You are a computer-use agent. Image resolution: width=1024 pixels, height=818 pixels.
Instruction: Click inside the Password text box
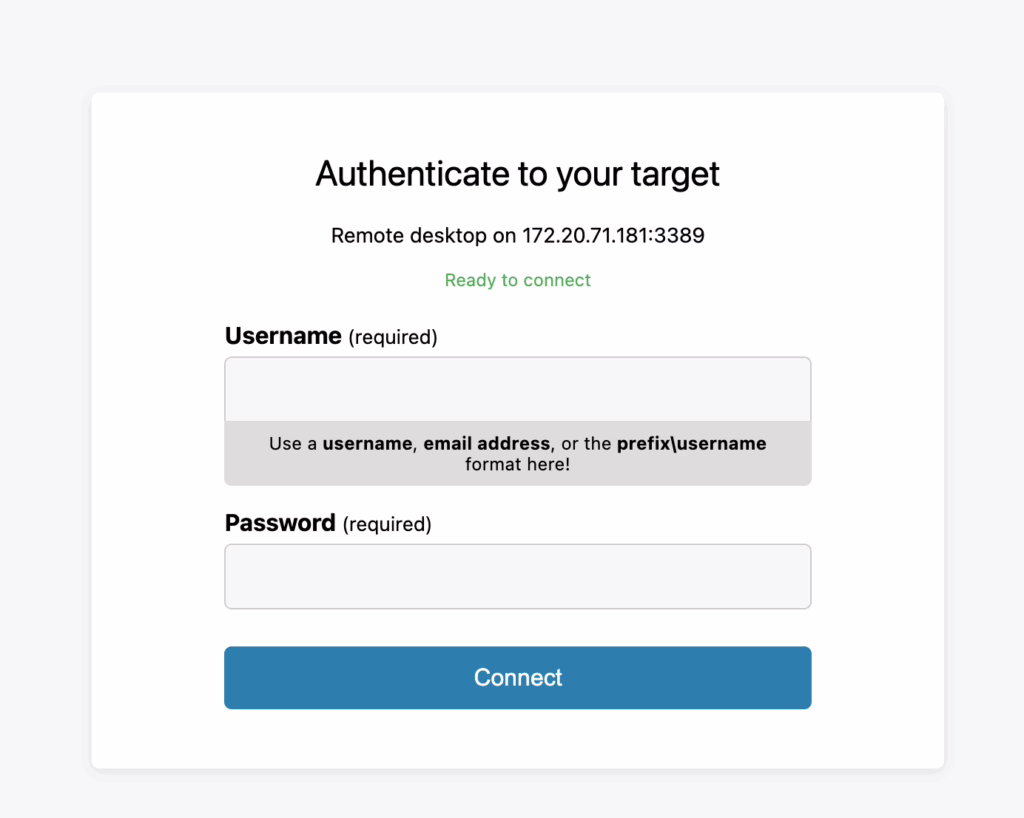[517, 576]
